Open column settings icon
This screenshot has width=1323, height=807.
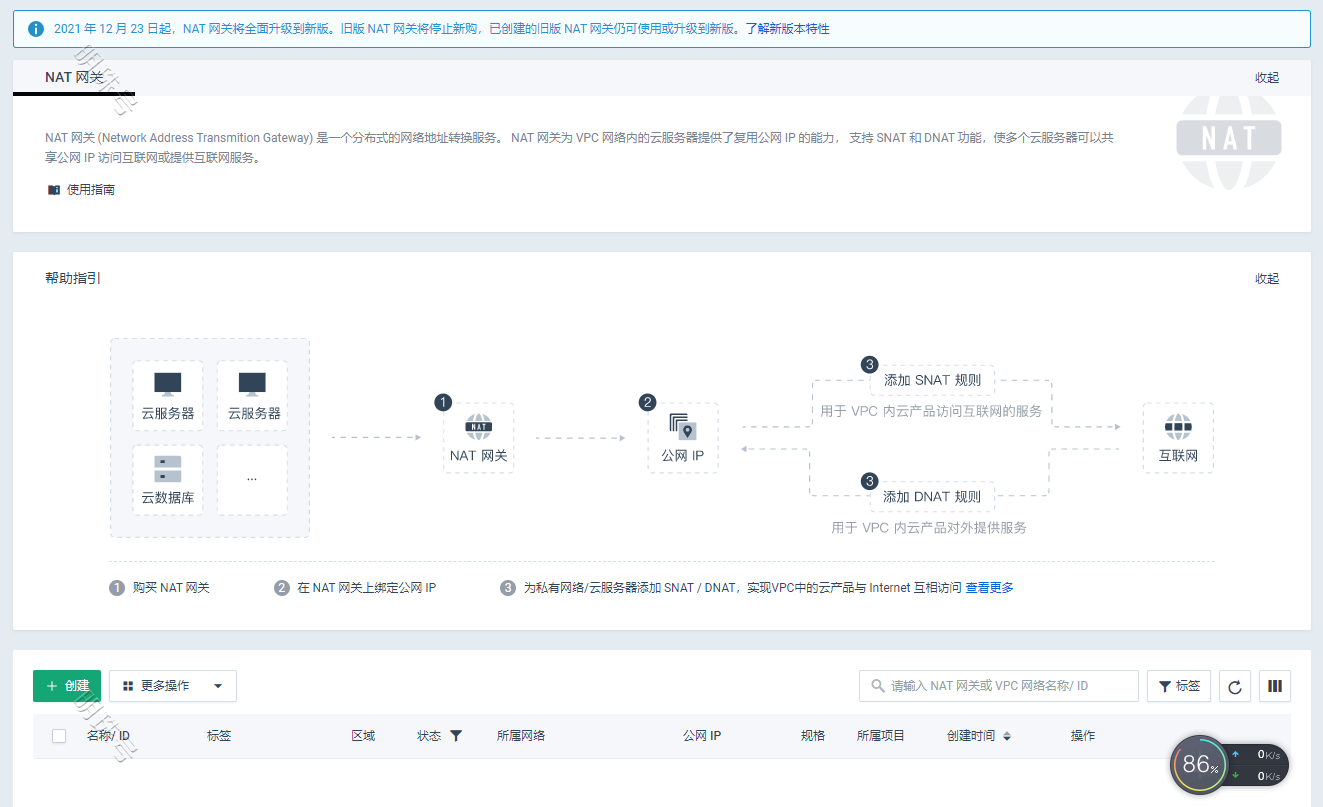click(x=1275, y=686)
